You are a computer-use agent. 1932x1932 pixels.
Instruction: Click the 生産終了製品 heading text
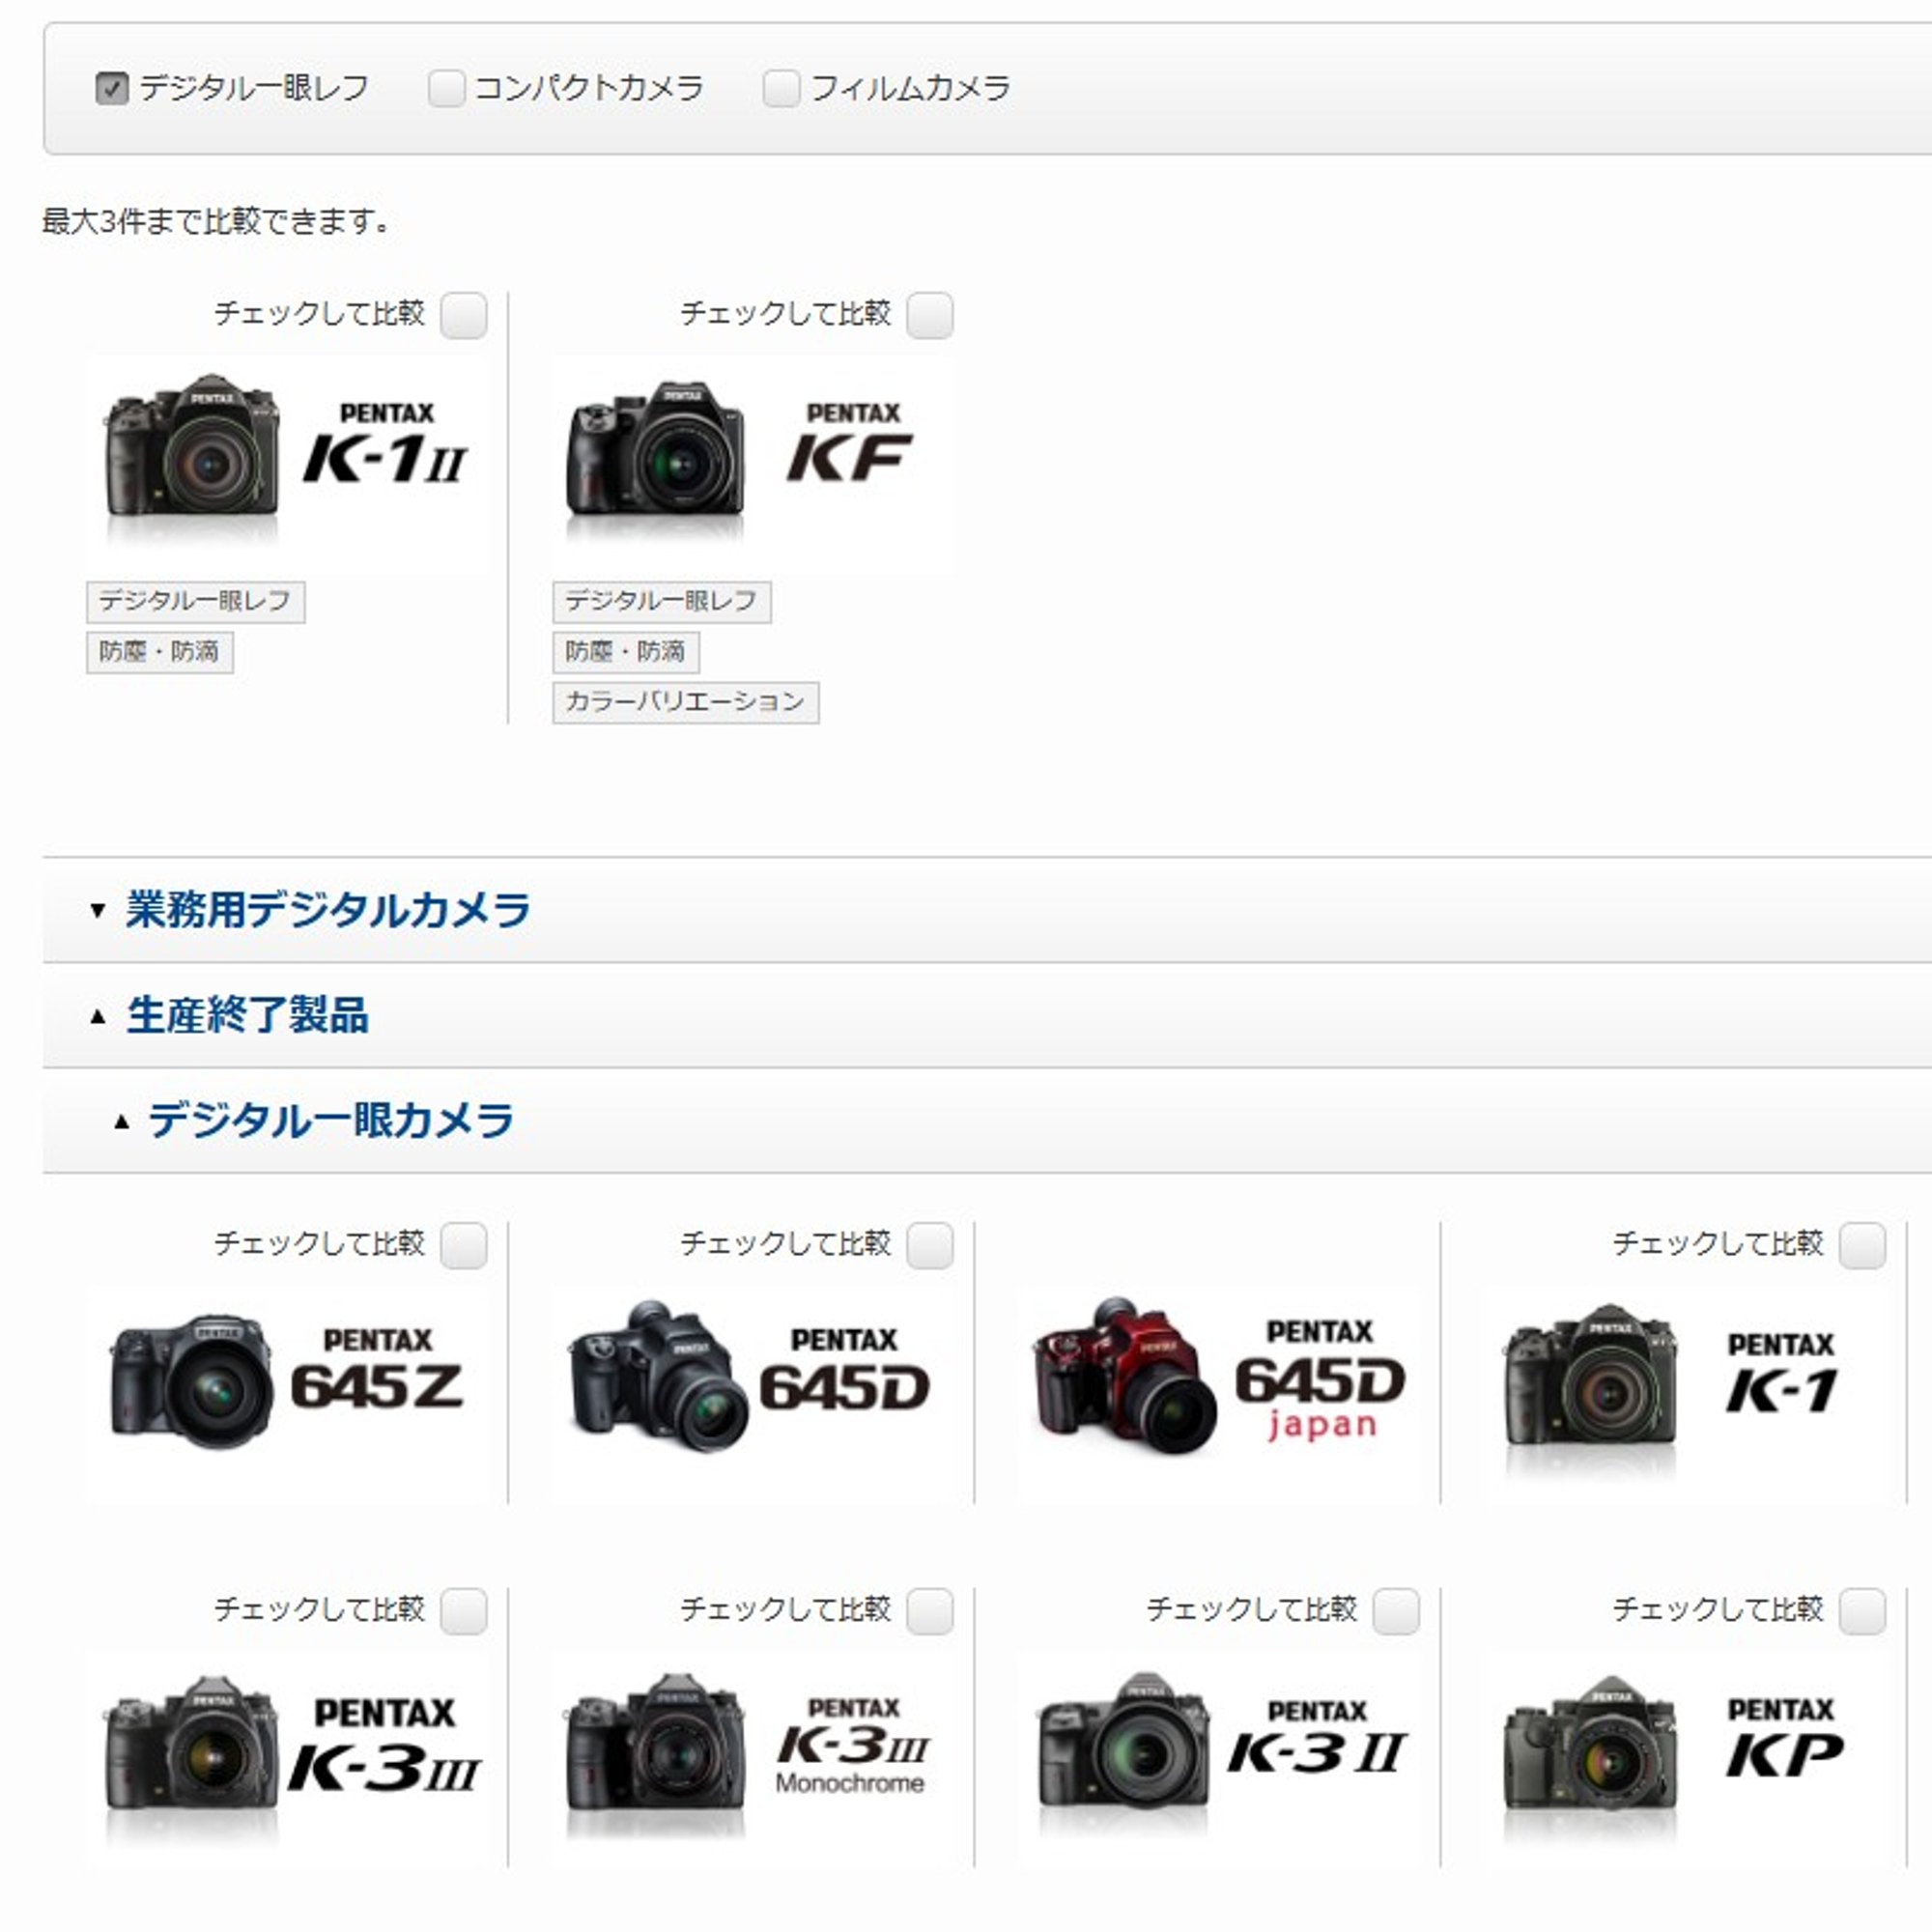tap(247, 1016)
